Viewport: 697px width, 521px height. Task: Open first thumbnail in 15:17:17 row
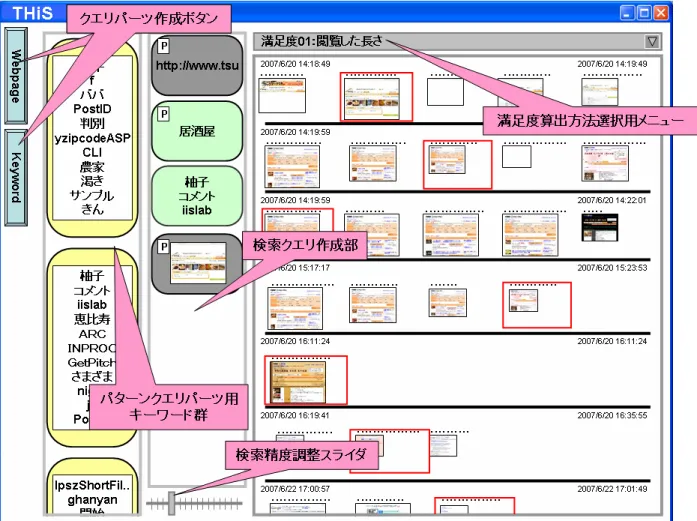click(295, 308)
